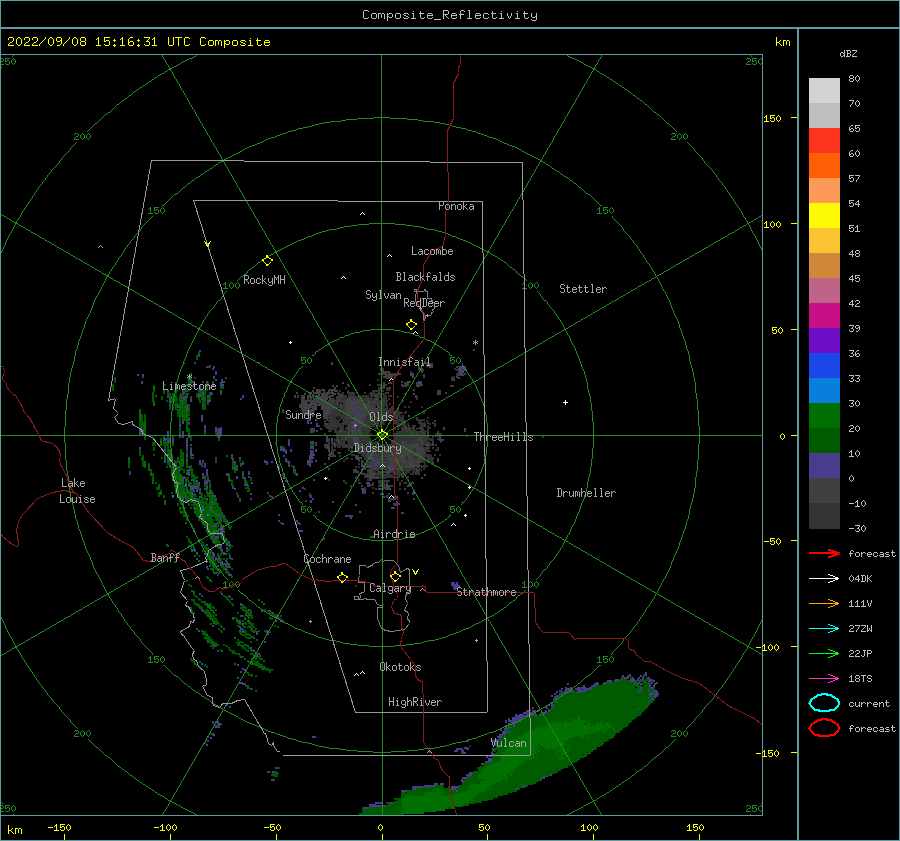Click the Ponoka label
Viewport: 900px width, 841px height.
pos(456,206)
